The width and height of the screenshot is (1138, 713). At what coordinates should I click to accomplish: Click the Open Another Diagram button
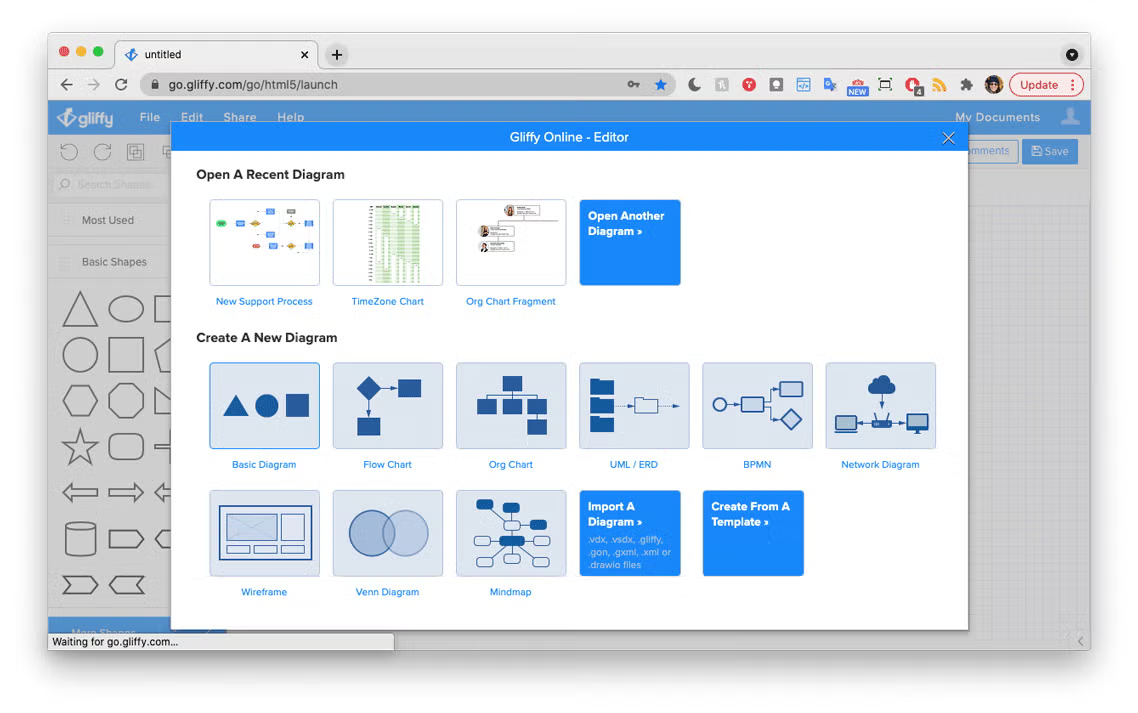pyautogui.click(x=630, y=243)
